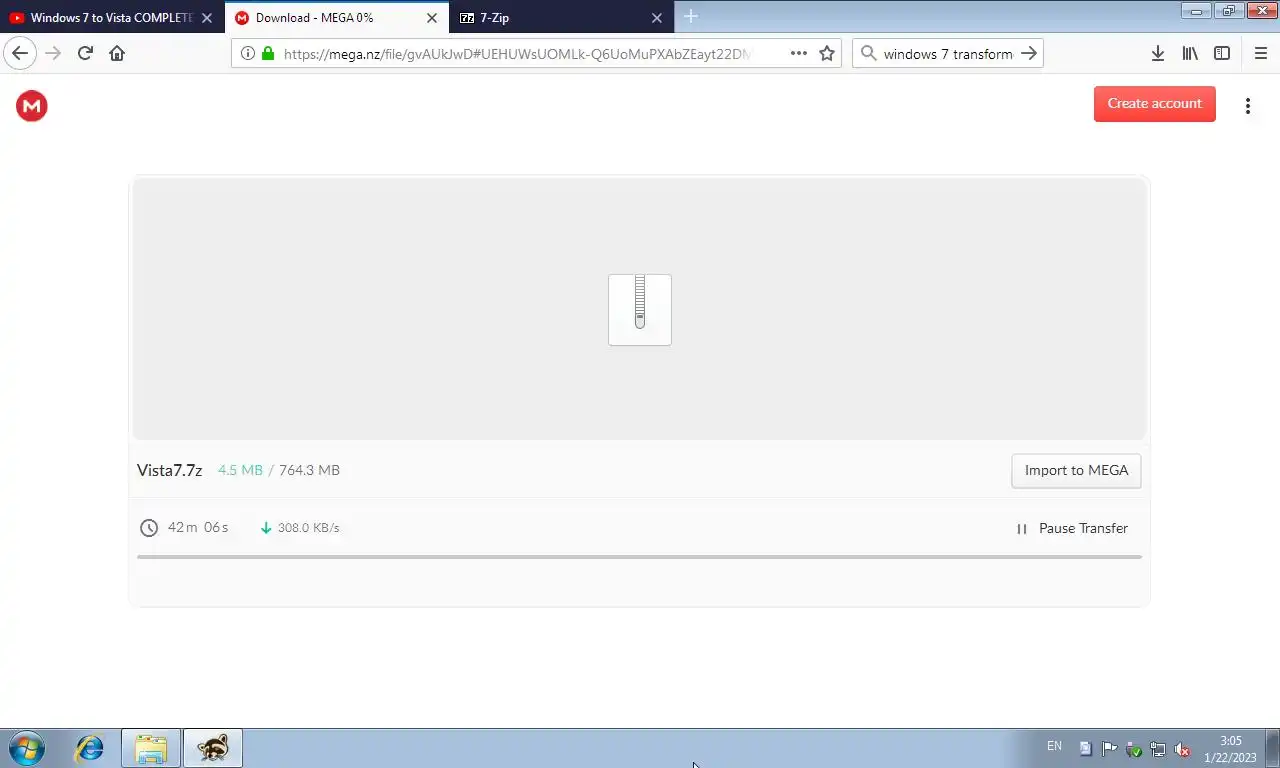This screenshot has height=768, width=1280.
Task: Click the Show desktop strip on the taskbar
Action: (x=1272, y=748)
